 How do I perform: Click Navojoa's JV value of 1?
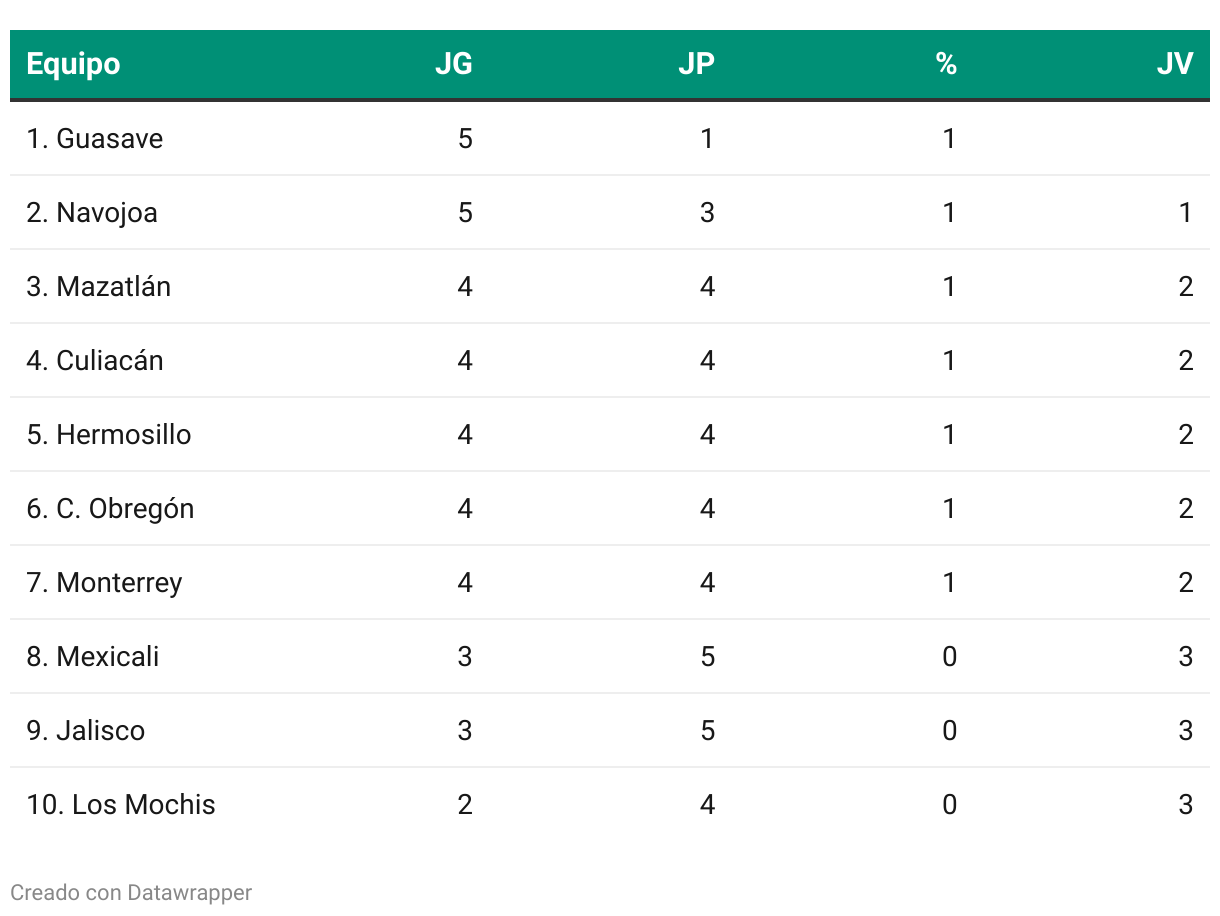(1186, 213)
